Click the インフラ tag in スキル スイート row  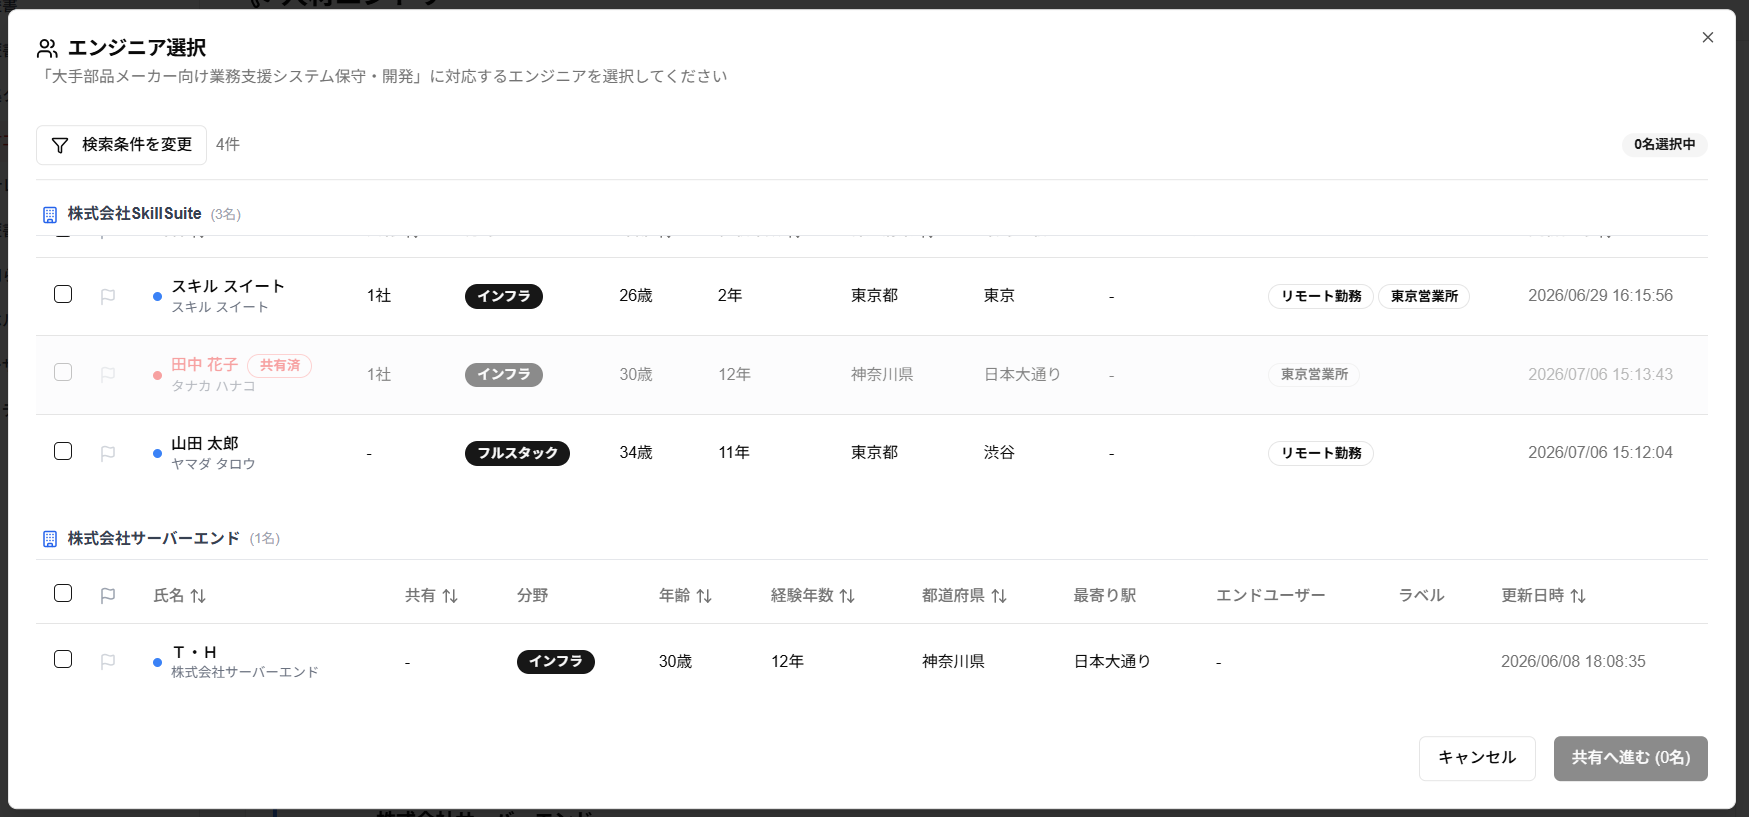(x=504, y=296)
